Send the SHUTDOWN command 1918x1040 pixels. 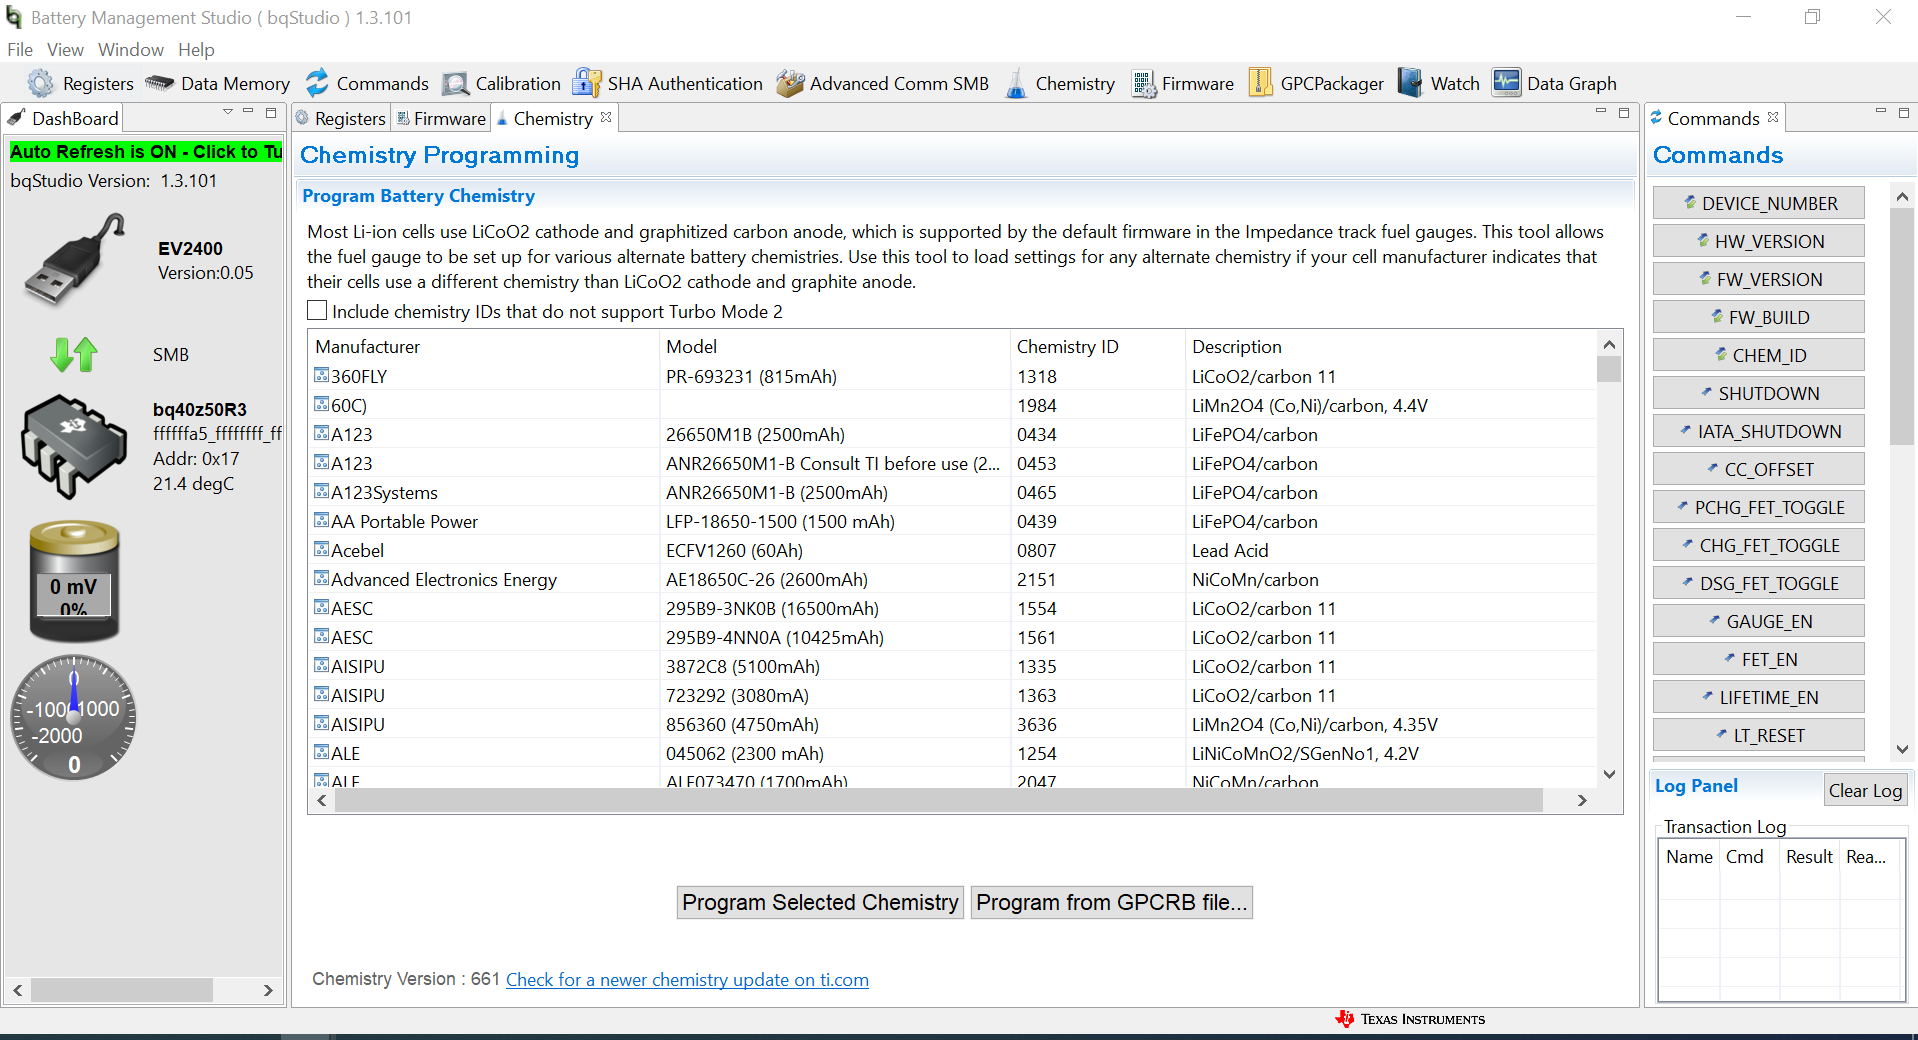point(1759,393)
